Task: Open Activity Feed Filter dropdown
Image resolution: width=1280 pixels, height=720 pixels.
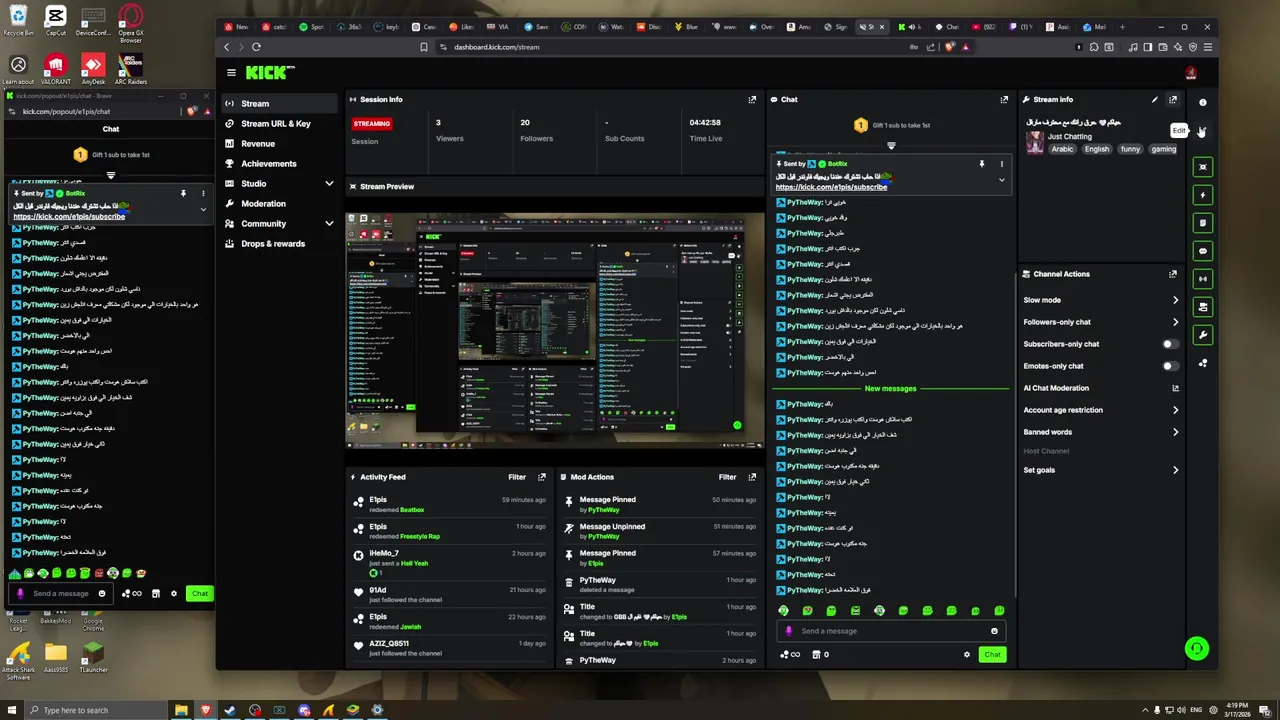Action: point(517,477)
